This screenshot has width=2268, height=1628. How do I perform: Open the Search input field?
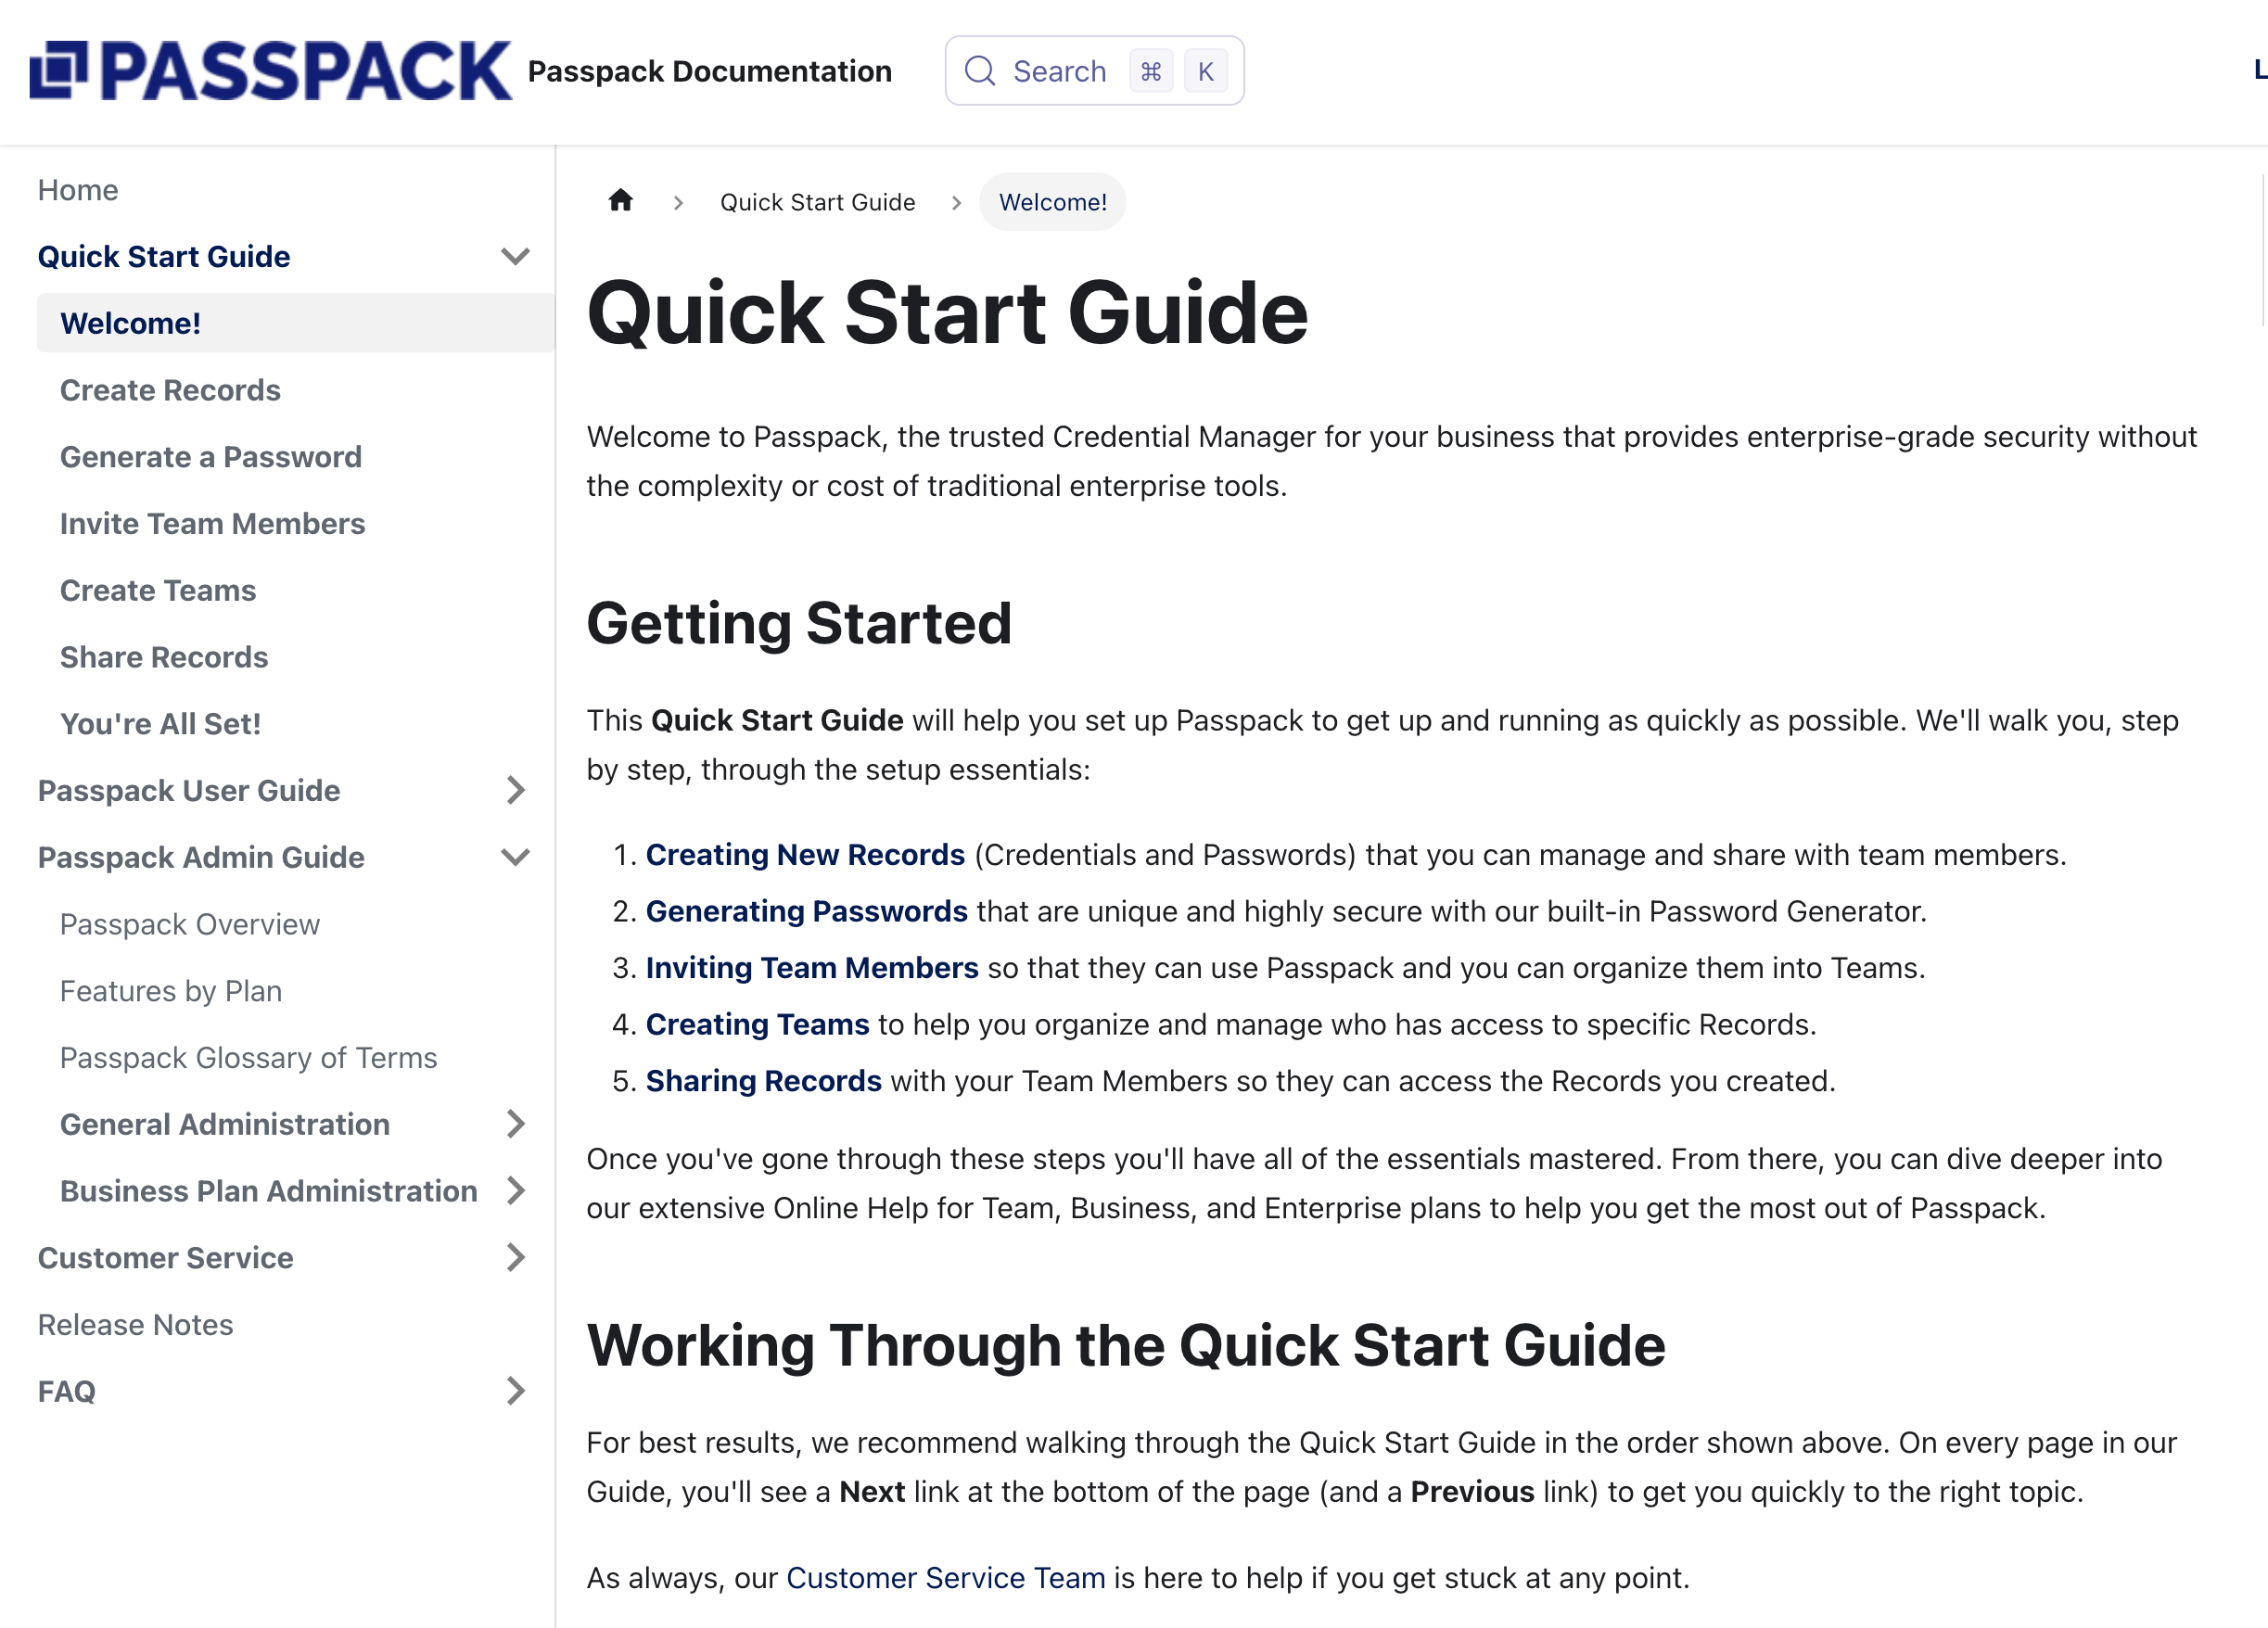click(x=1060, y=71)
